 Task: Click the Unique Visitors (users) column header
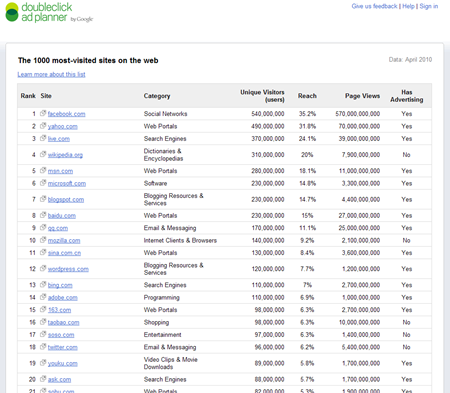(x=262, y=96)
